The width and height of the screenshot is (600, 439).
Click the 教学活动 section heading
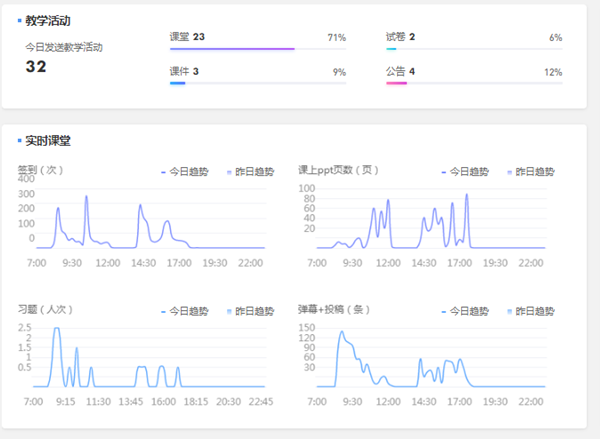pos(47,20)
